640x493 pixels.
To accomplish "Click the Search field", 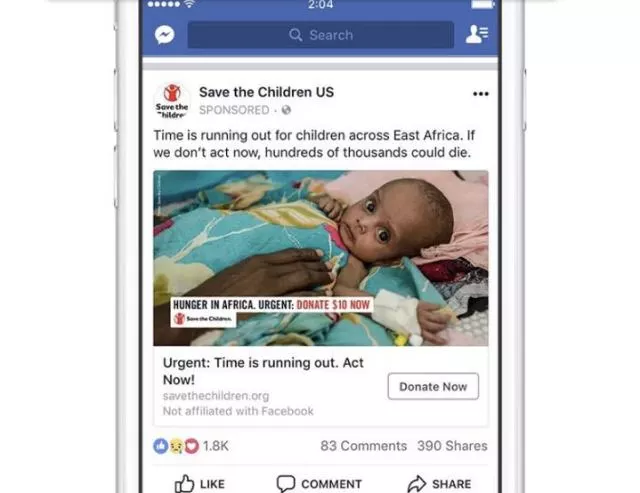I will pyautogui.click(x=321, y=35).
